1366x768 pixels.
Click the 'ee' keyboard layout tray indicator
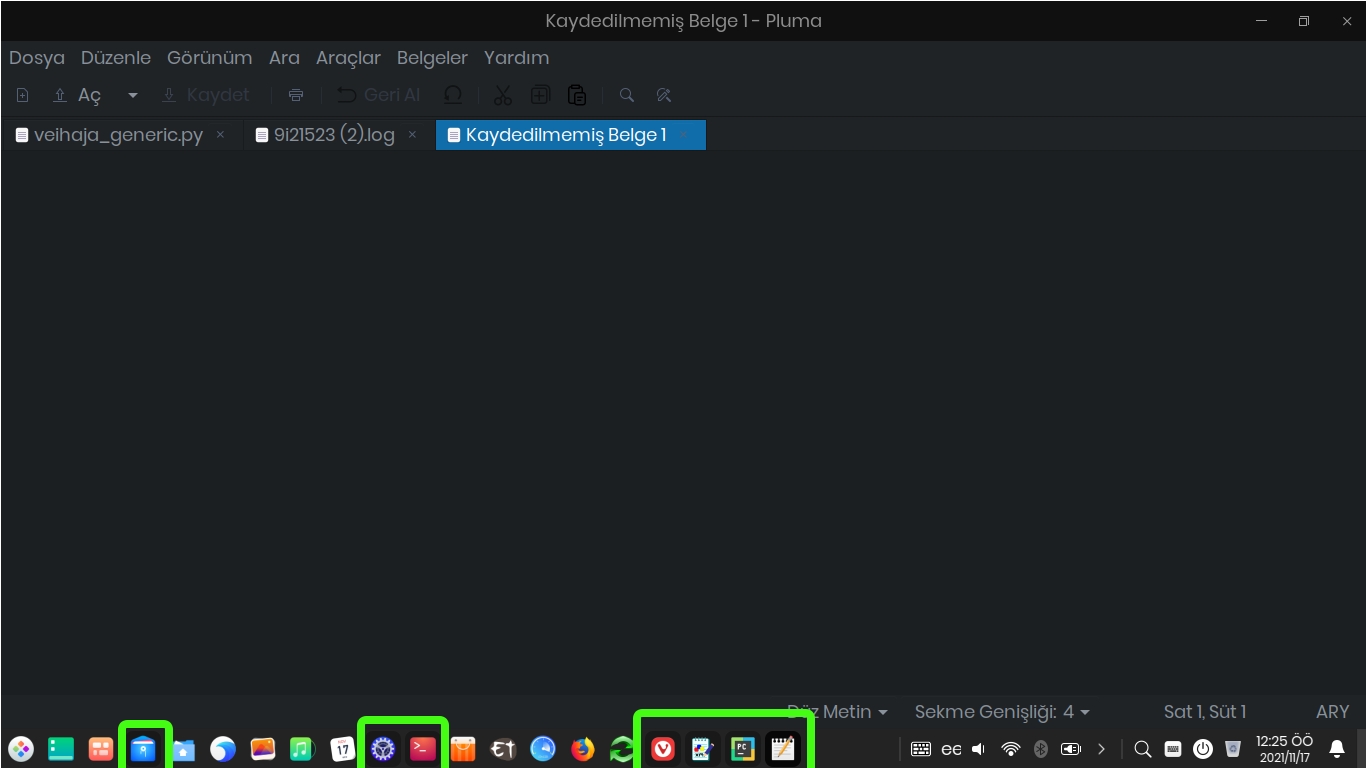point(951,749)
